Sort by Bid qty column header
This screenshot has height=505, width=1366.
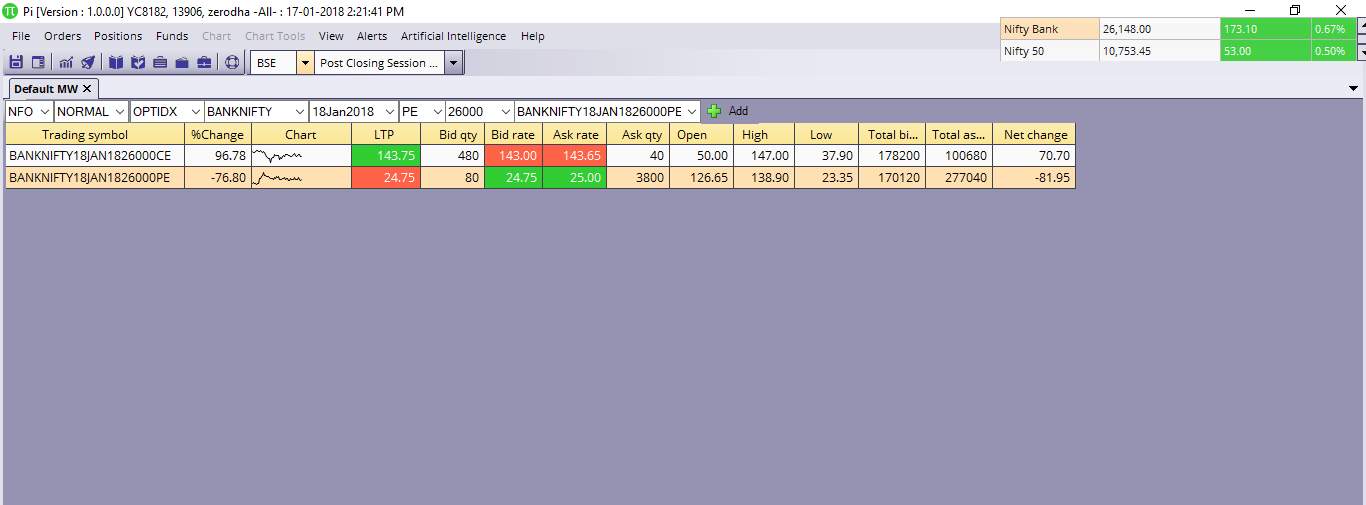[452, 135]
